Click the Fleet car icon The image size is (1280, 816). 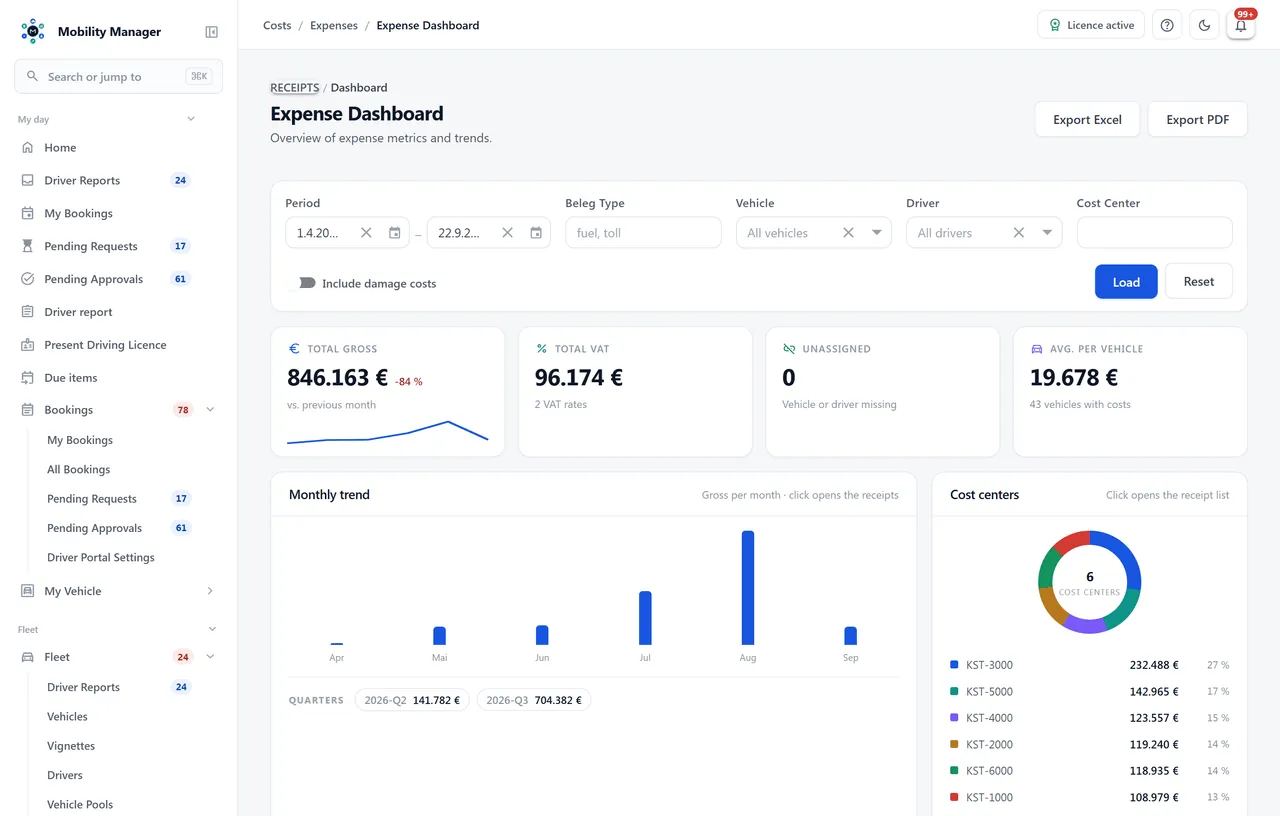coord(27,657)
